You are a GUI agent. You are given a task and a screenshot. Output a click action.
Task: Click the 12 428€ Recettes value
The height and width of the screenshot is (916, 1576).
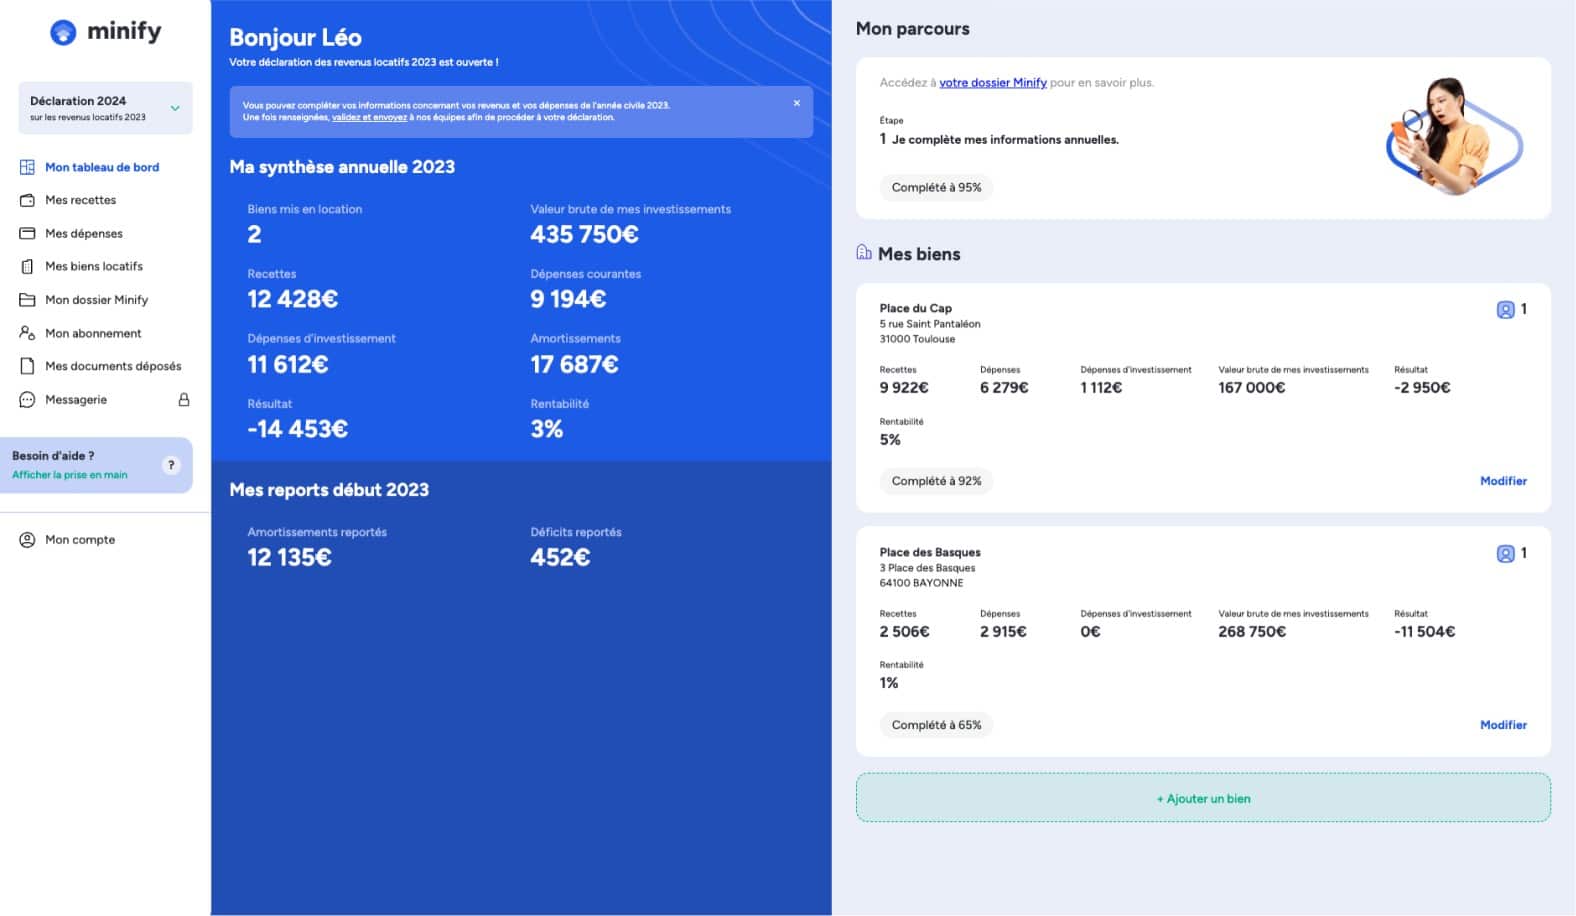(x=293, y=299)
